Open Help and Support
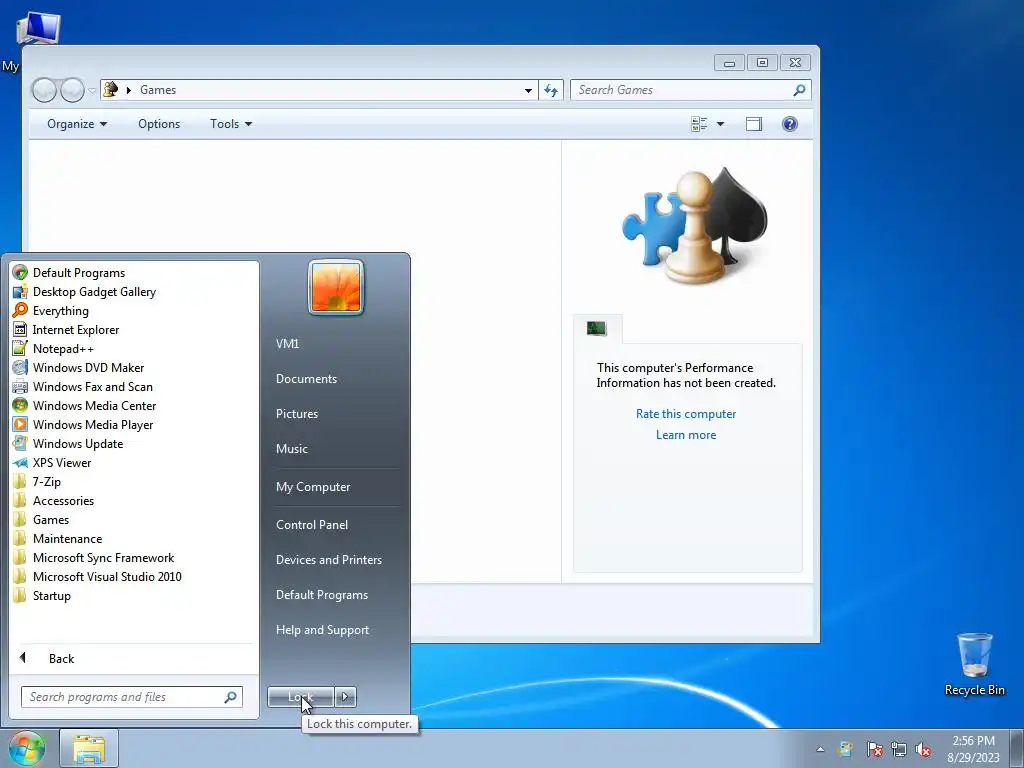This screenshot has height=768, width=1024. pos(322,630)
